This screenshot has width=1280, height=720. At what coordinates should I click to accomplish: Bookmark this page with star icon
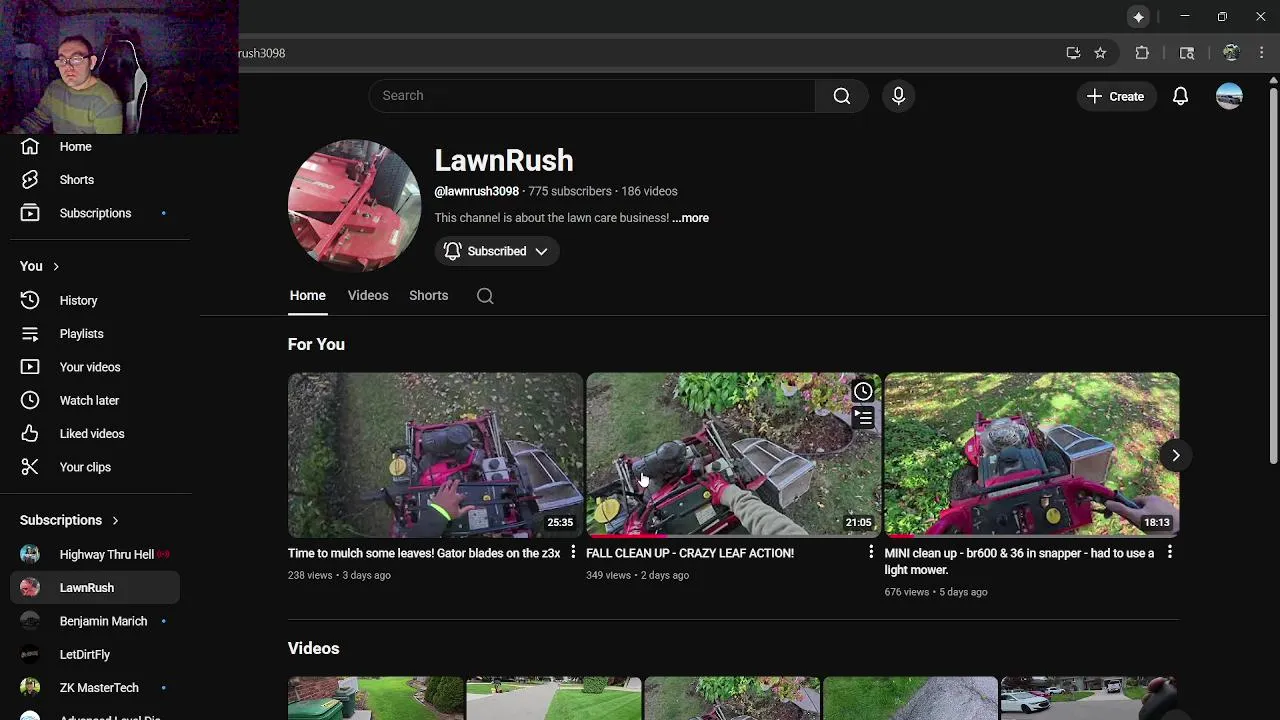point(1100,53)
